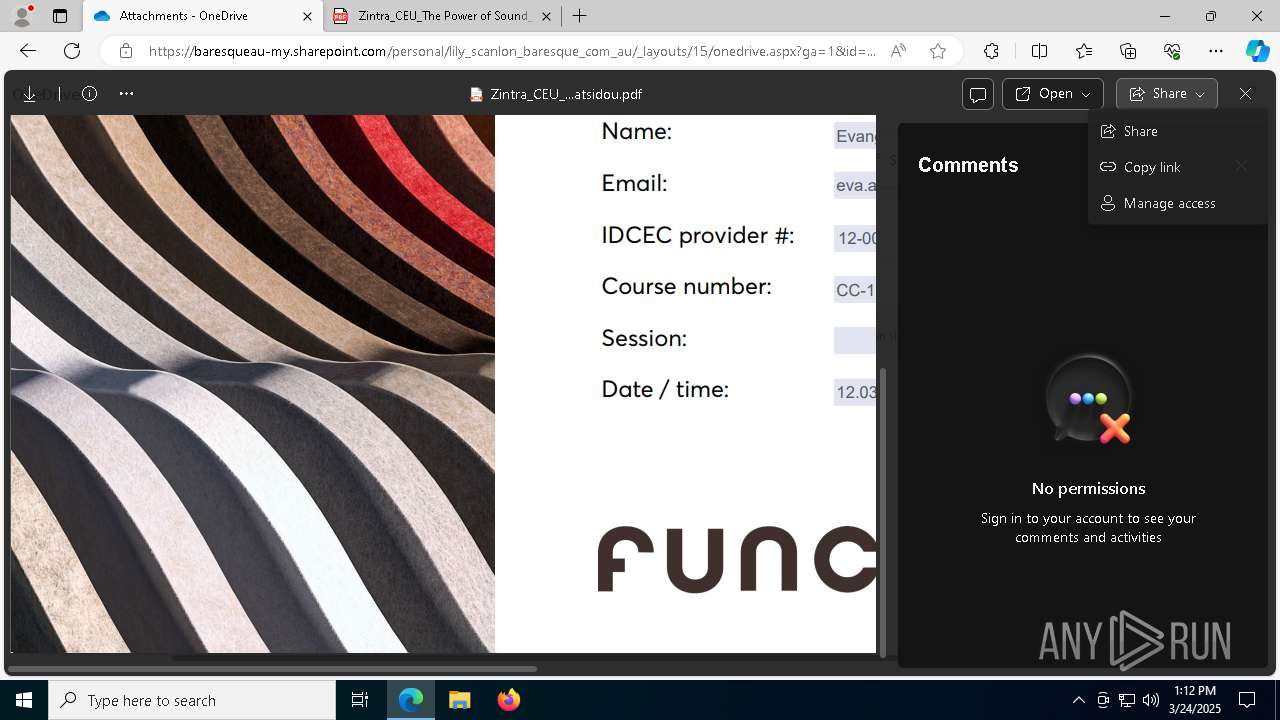This screenshot has width=1280, height=720.
Task: Click the Name form field
Action: (855, 136)
